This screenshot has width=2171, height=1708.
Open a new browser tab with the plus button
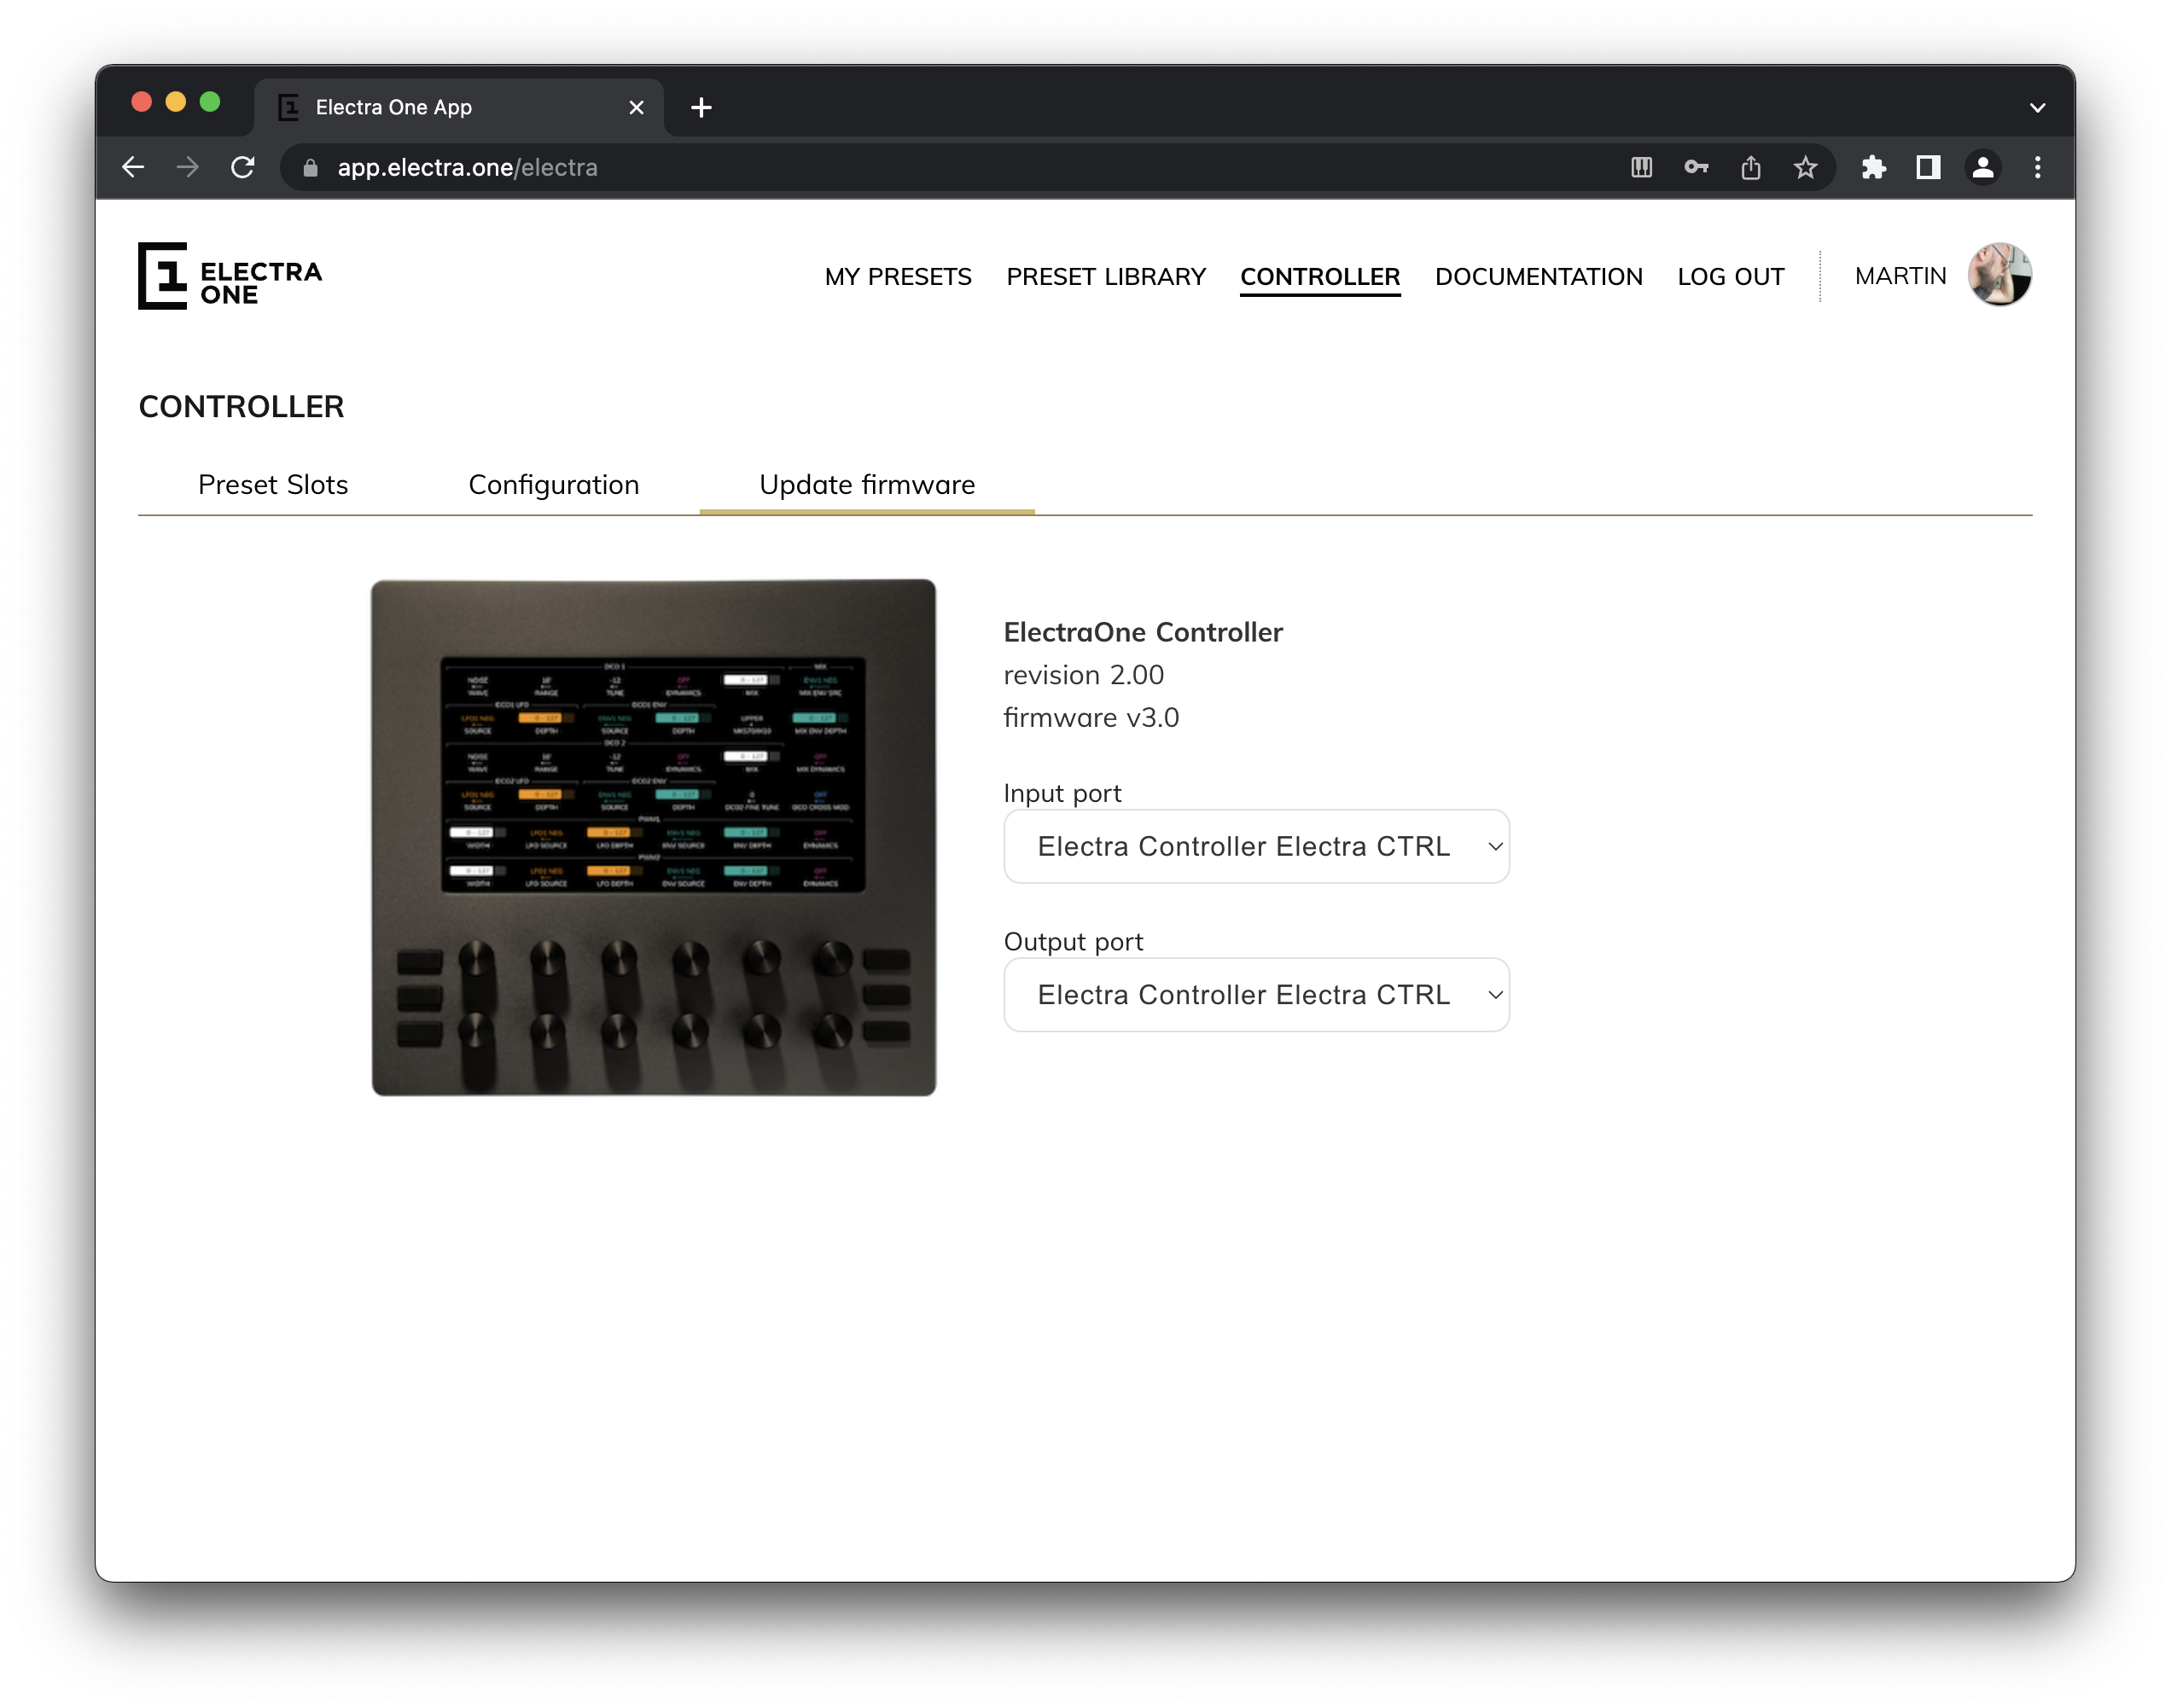coord(700,107)
